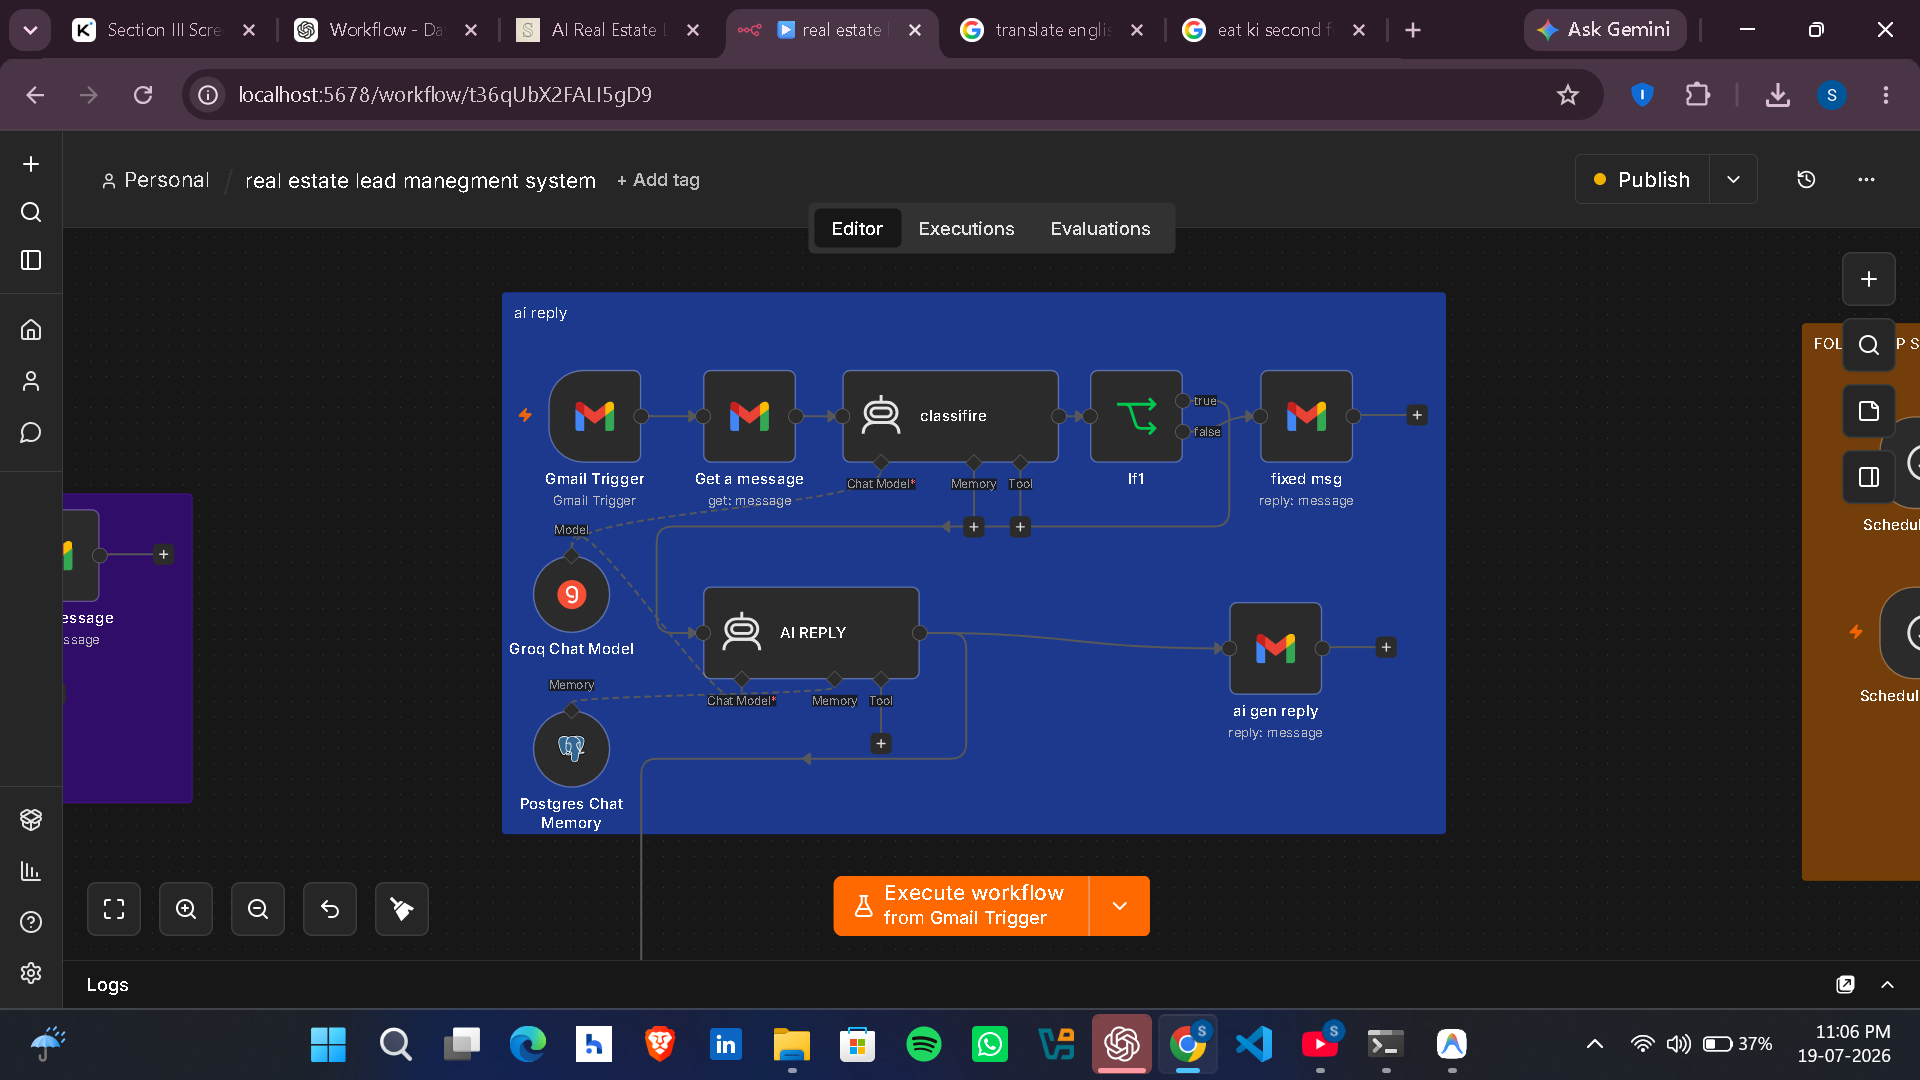Select the Postgres Chat Memory node
The width and height of the screenshot is (1920, 1080).
[x=571, y=749]
